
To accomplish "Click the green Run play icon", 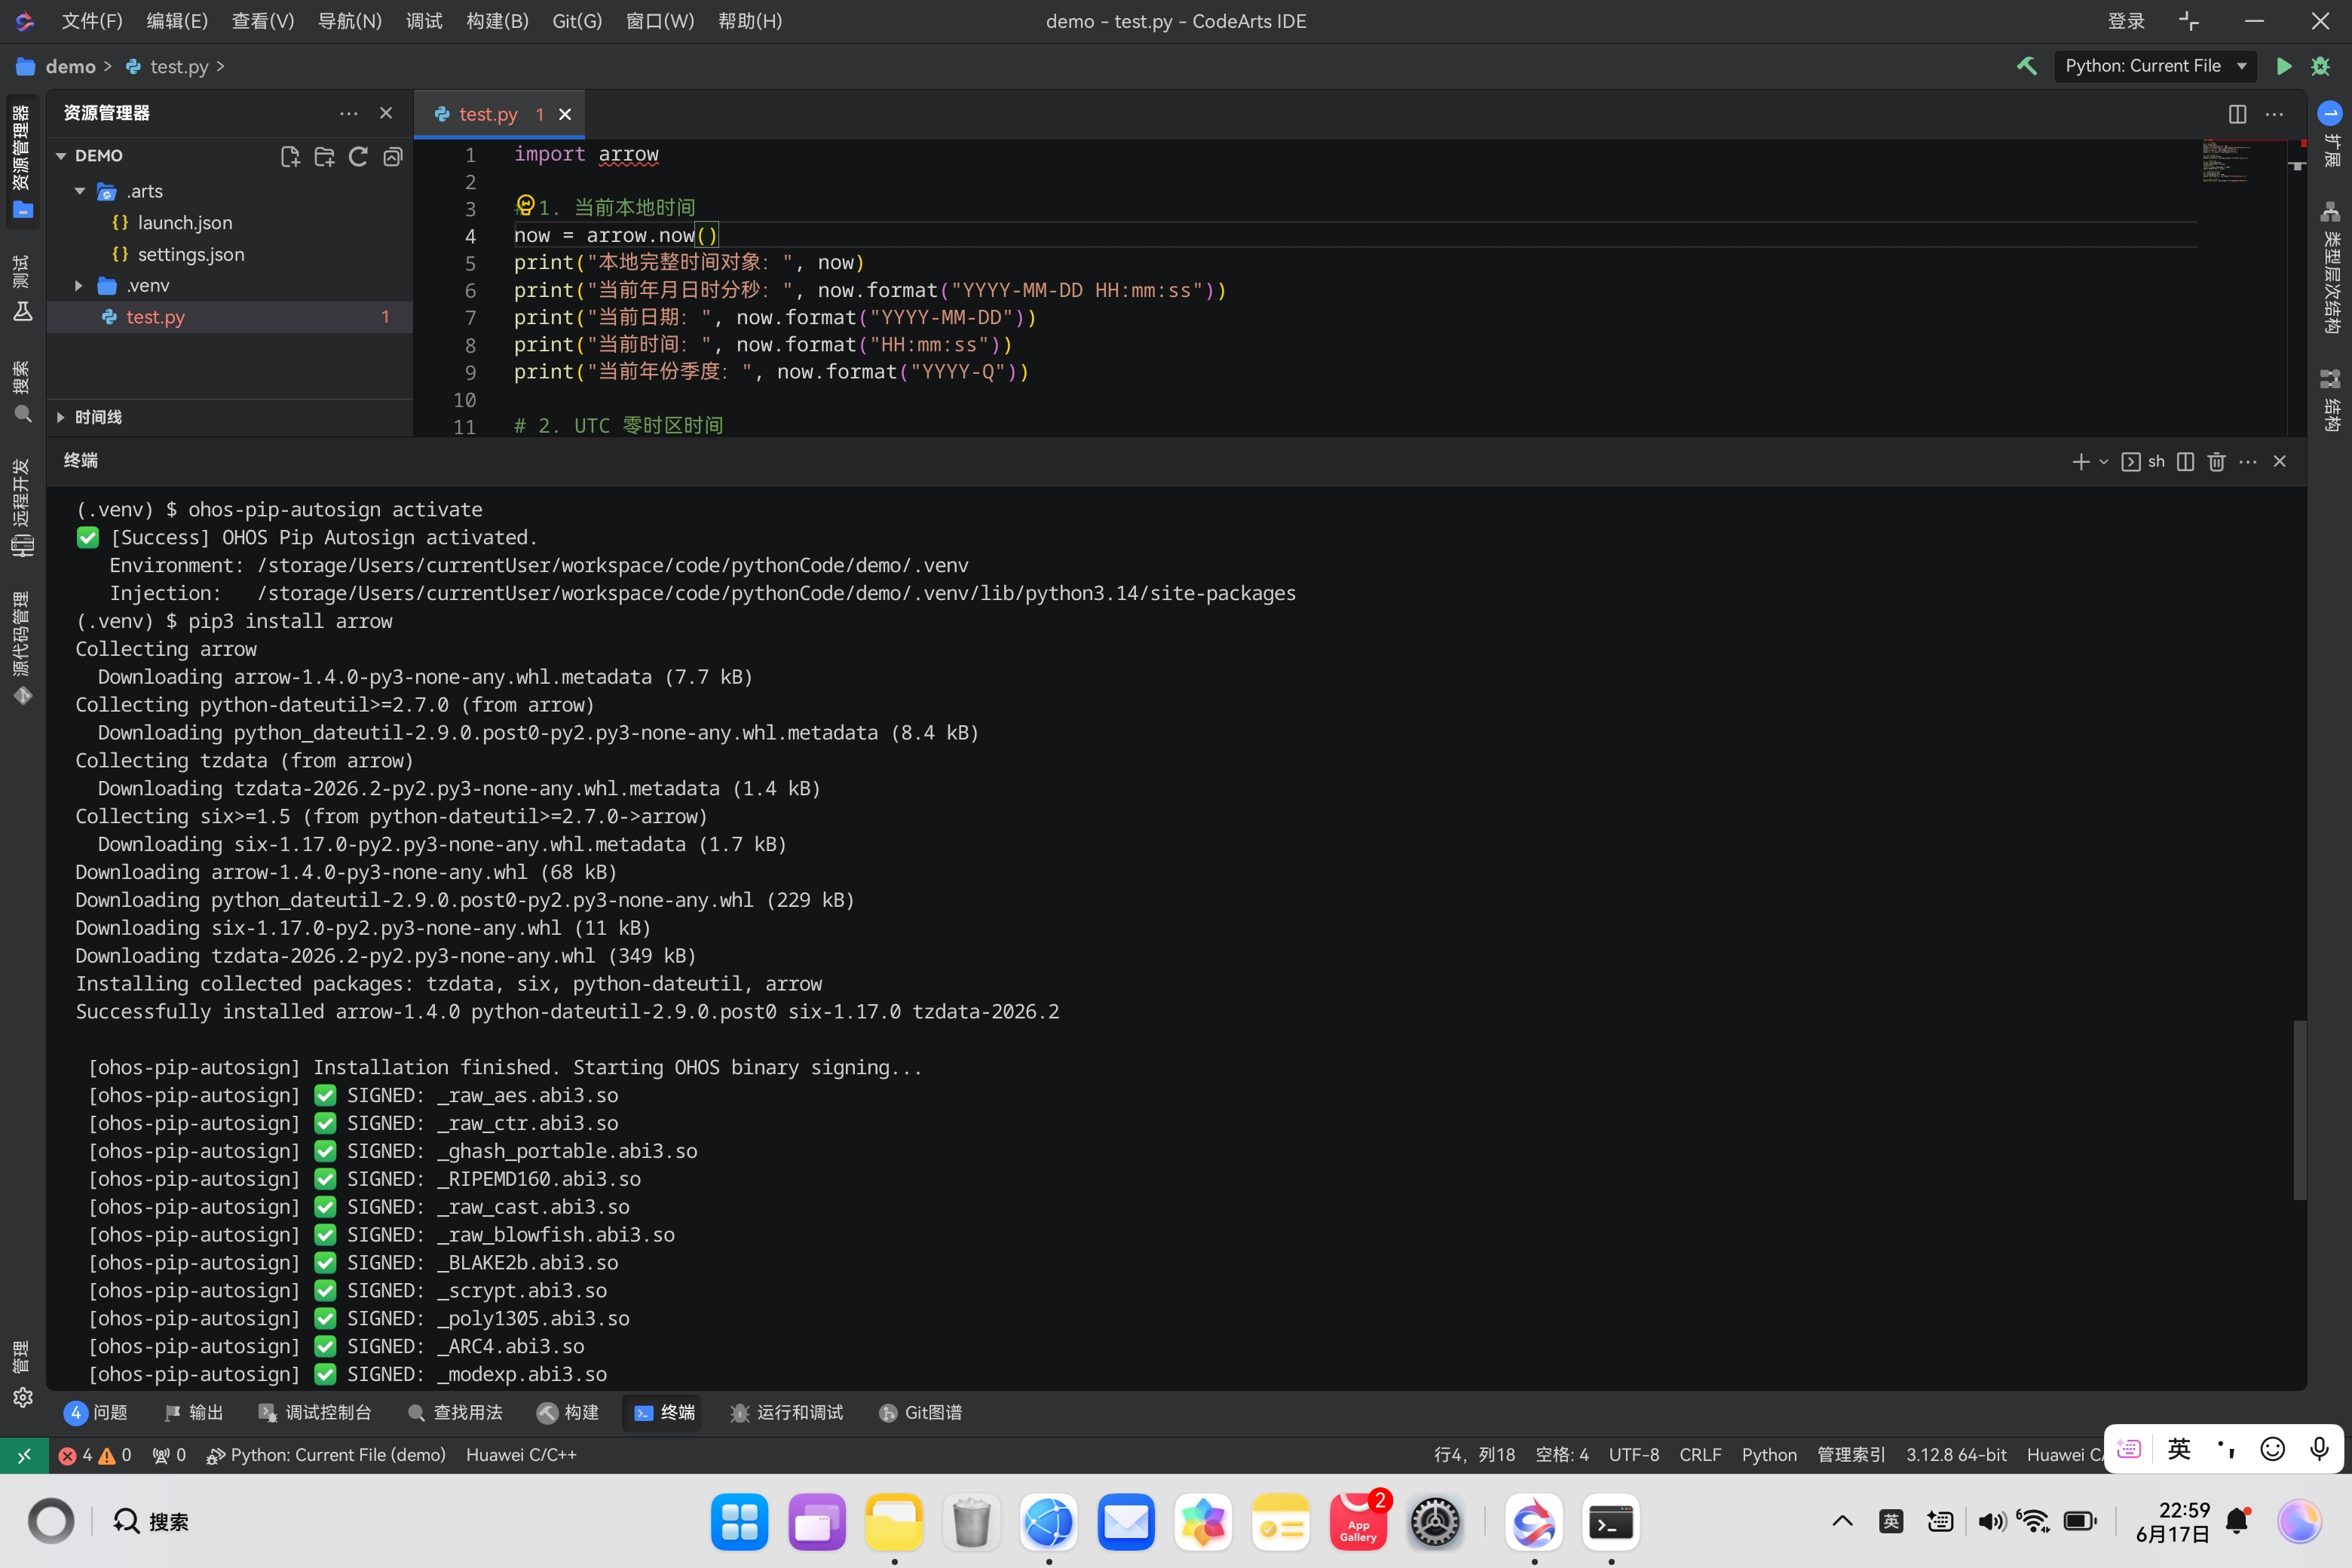I will pos(2284,66).
